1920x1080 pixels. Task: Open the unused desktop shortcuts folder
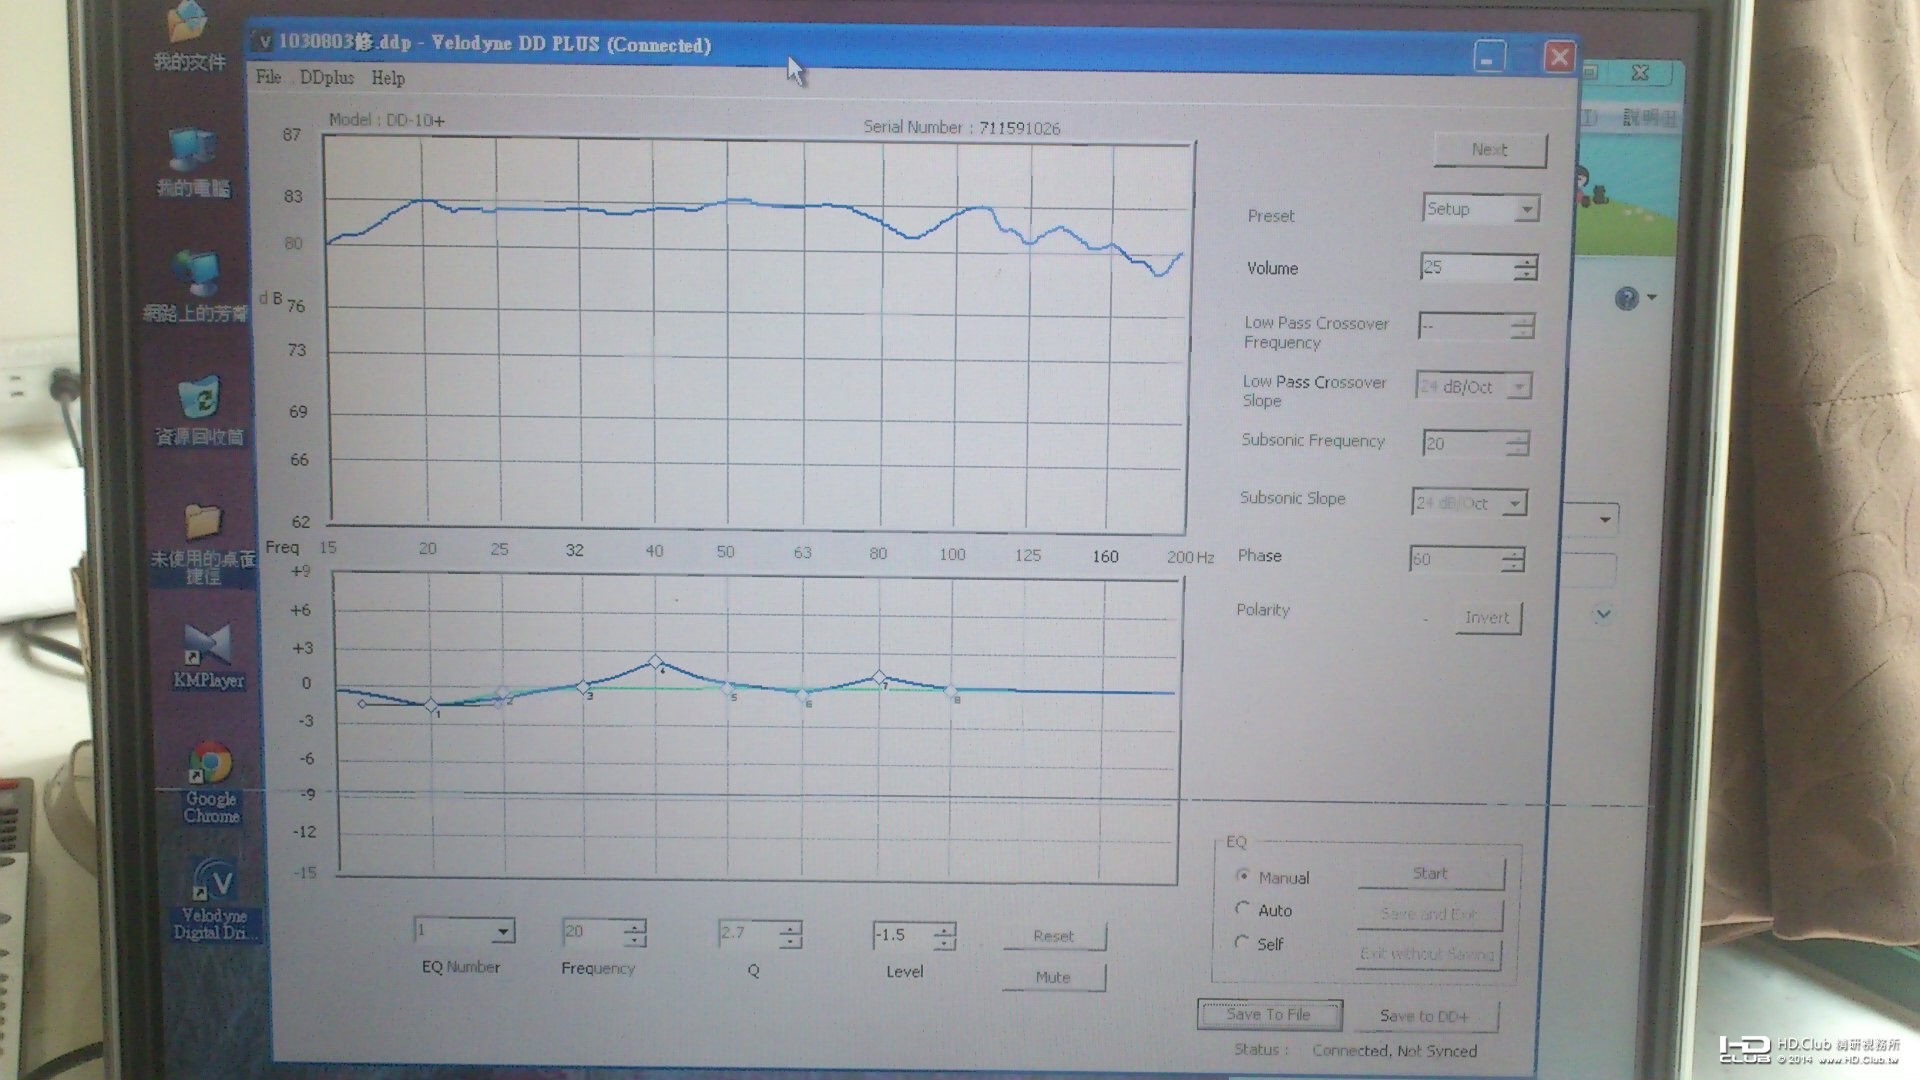(x=203, y=543)
